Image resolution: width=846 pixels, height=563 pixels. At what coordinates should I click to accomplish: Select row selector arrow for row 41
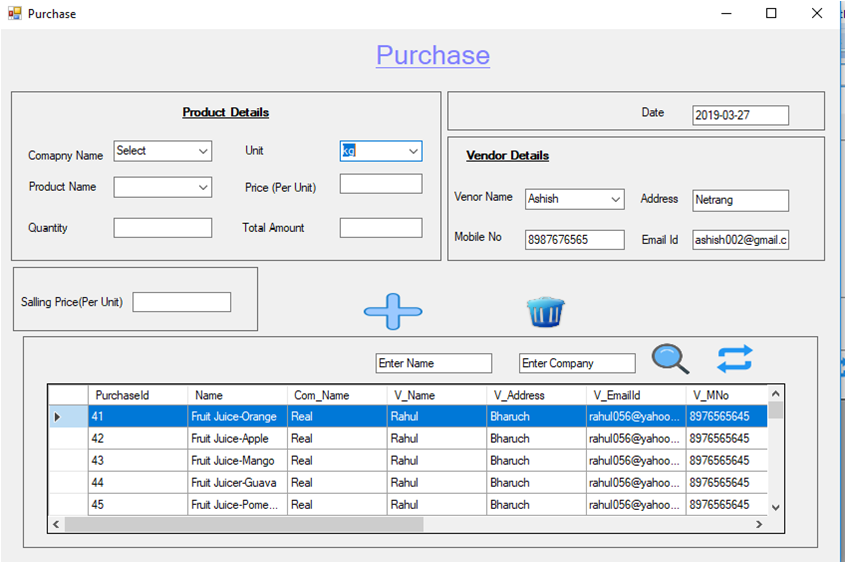click(x=69, y=417)
